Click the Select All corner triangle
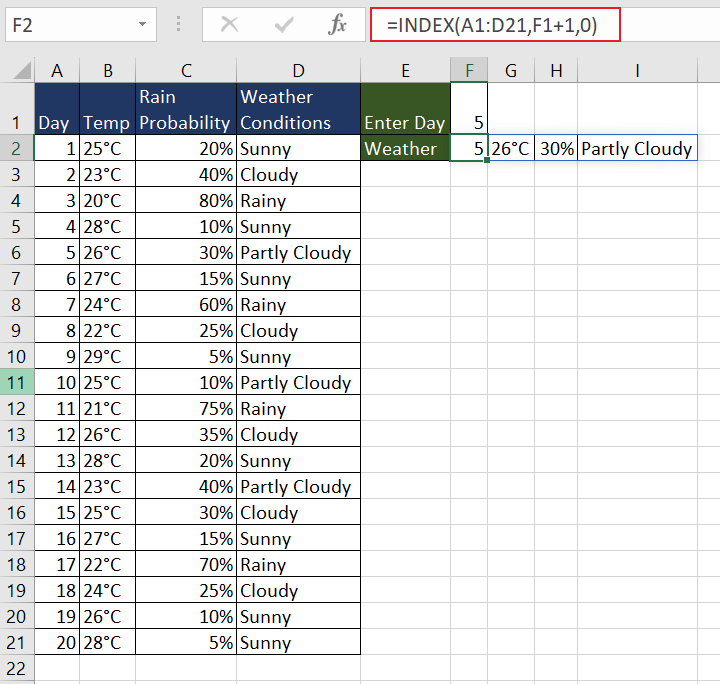This screenshot has height=684, width=720. point(18,70)
